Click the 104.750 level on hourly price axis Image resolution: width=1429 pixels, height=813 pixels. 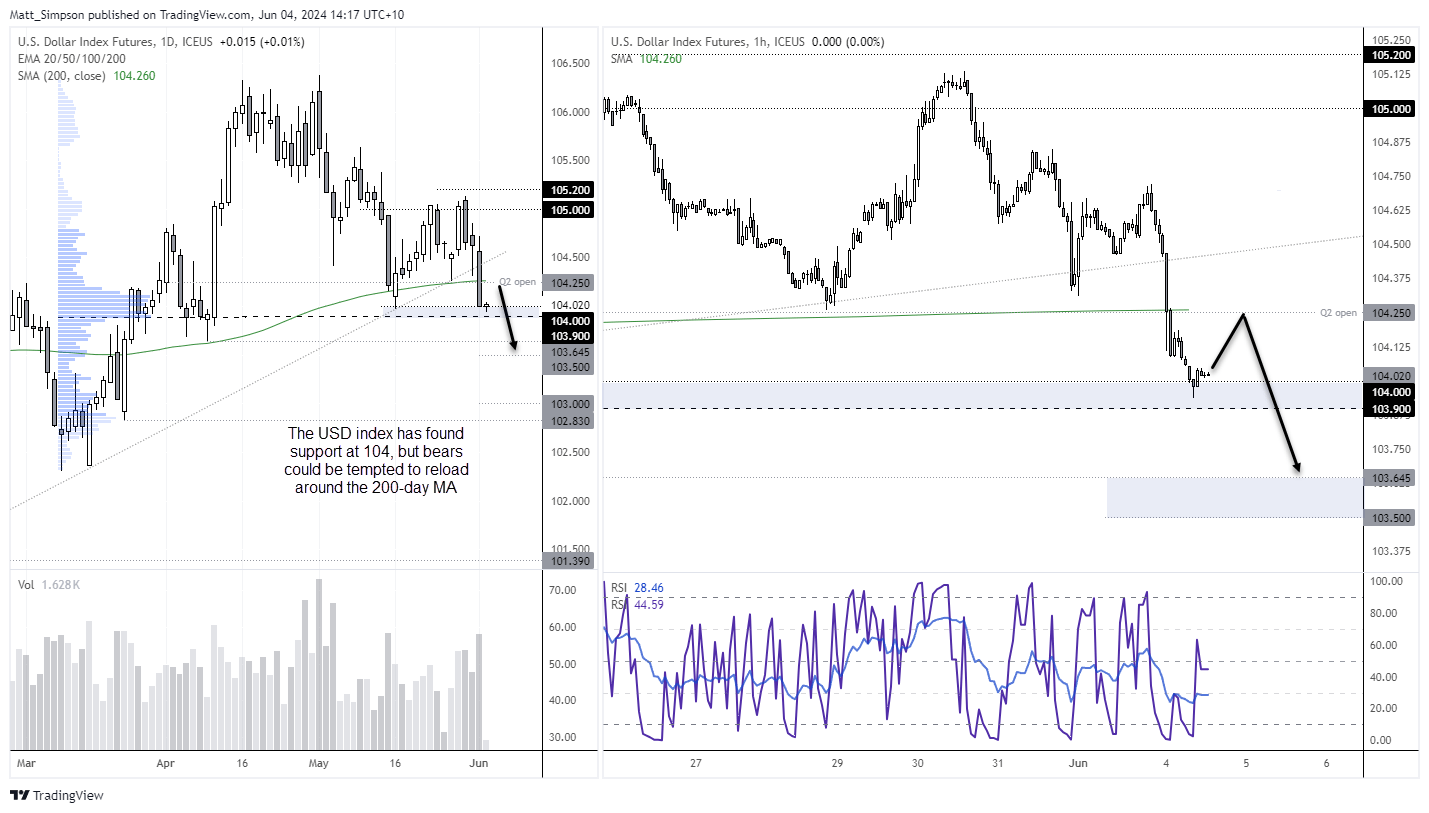pyautogui.click(x=1391, y=176)
